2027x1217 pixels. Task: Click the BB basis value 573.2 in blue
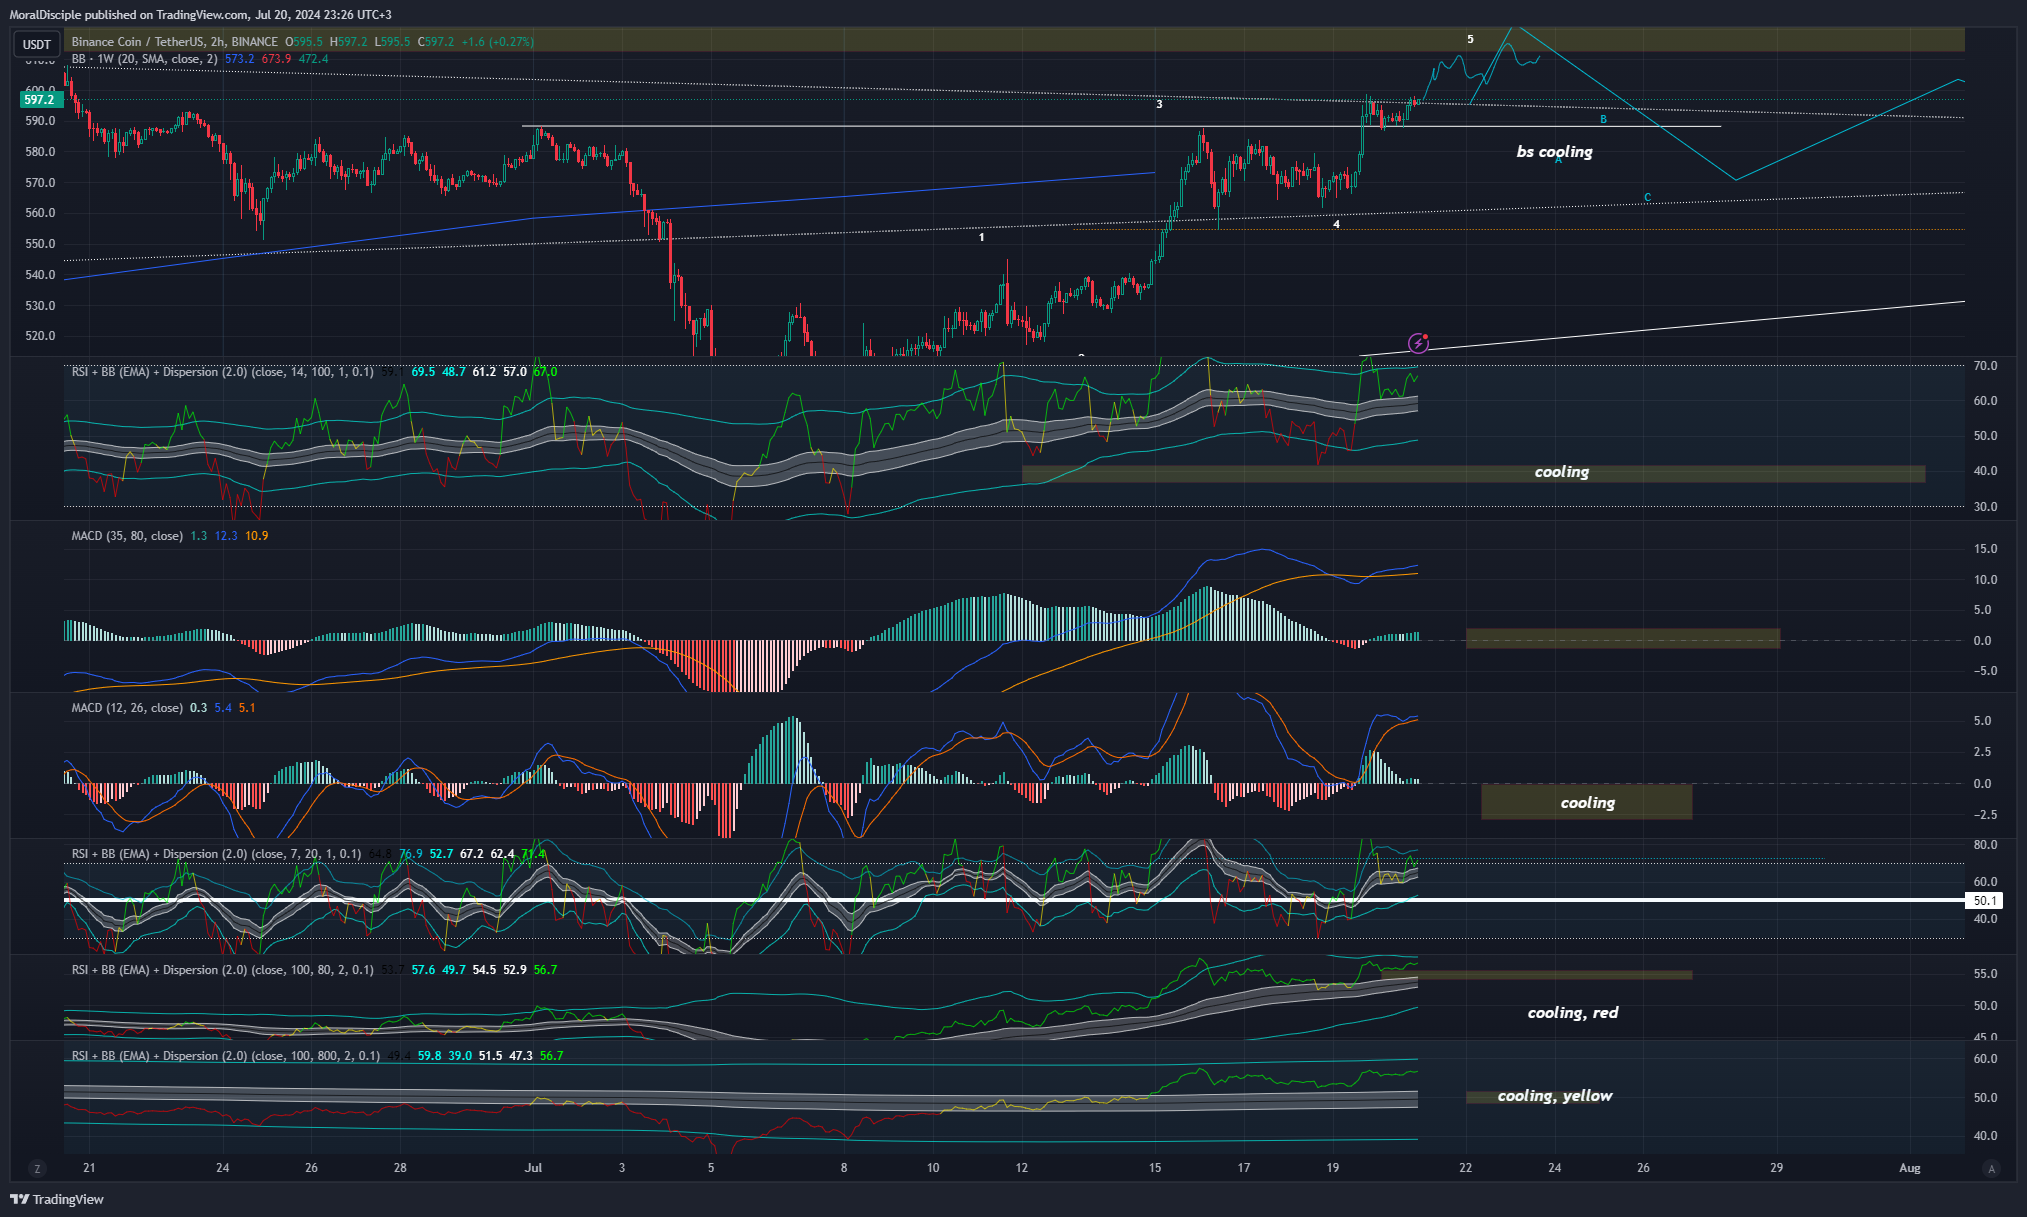pyautogui.click(x=239, y=59)
